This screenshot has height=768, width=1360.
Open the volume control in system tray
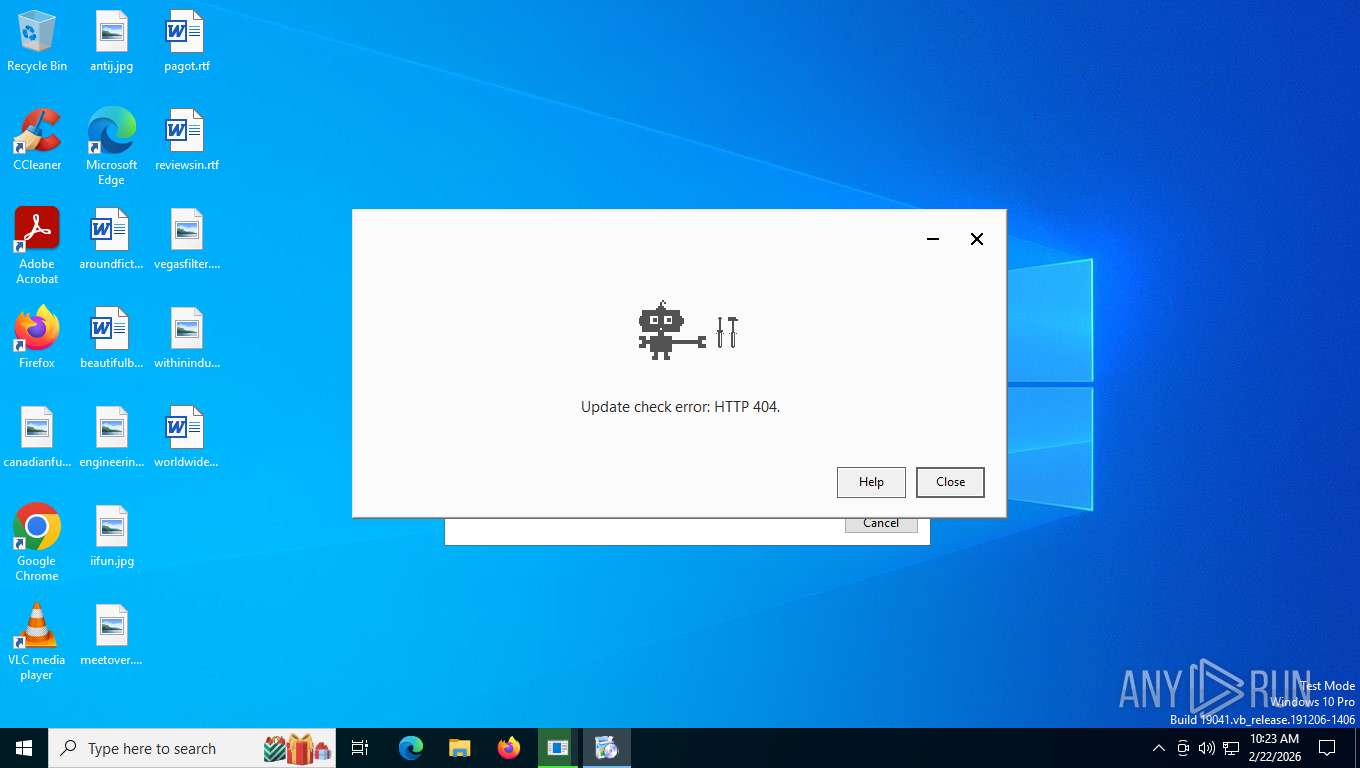(x=1207, y=748)
